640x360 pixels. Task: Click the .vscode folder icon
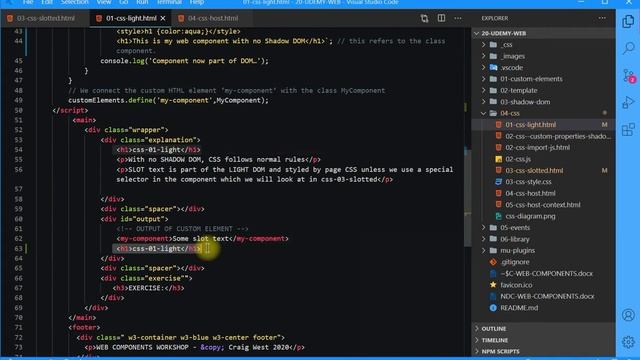[x=493, y=67]
